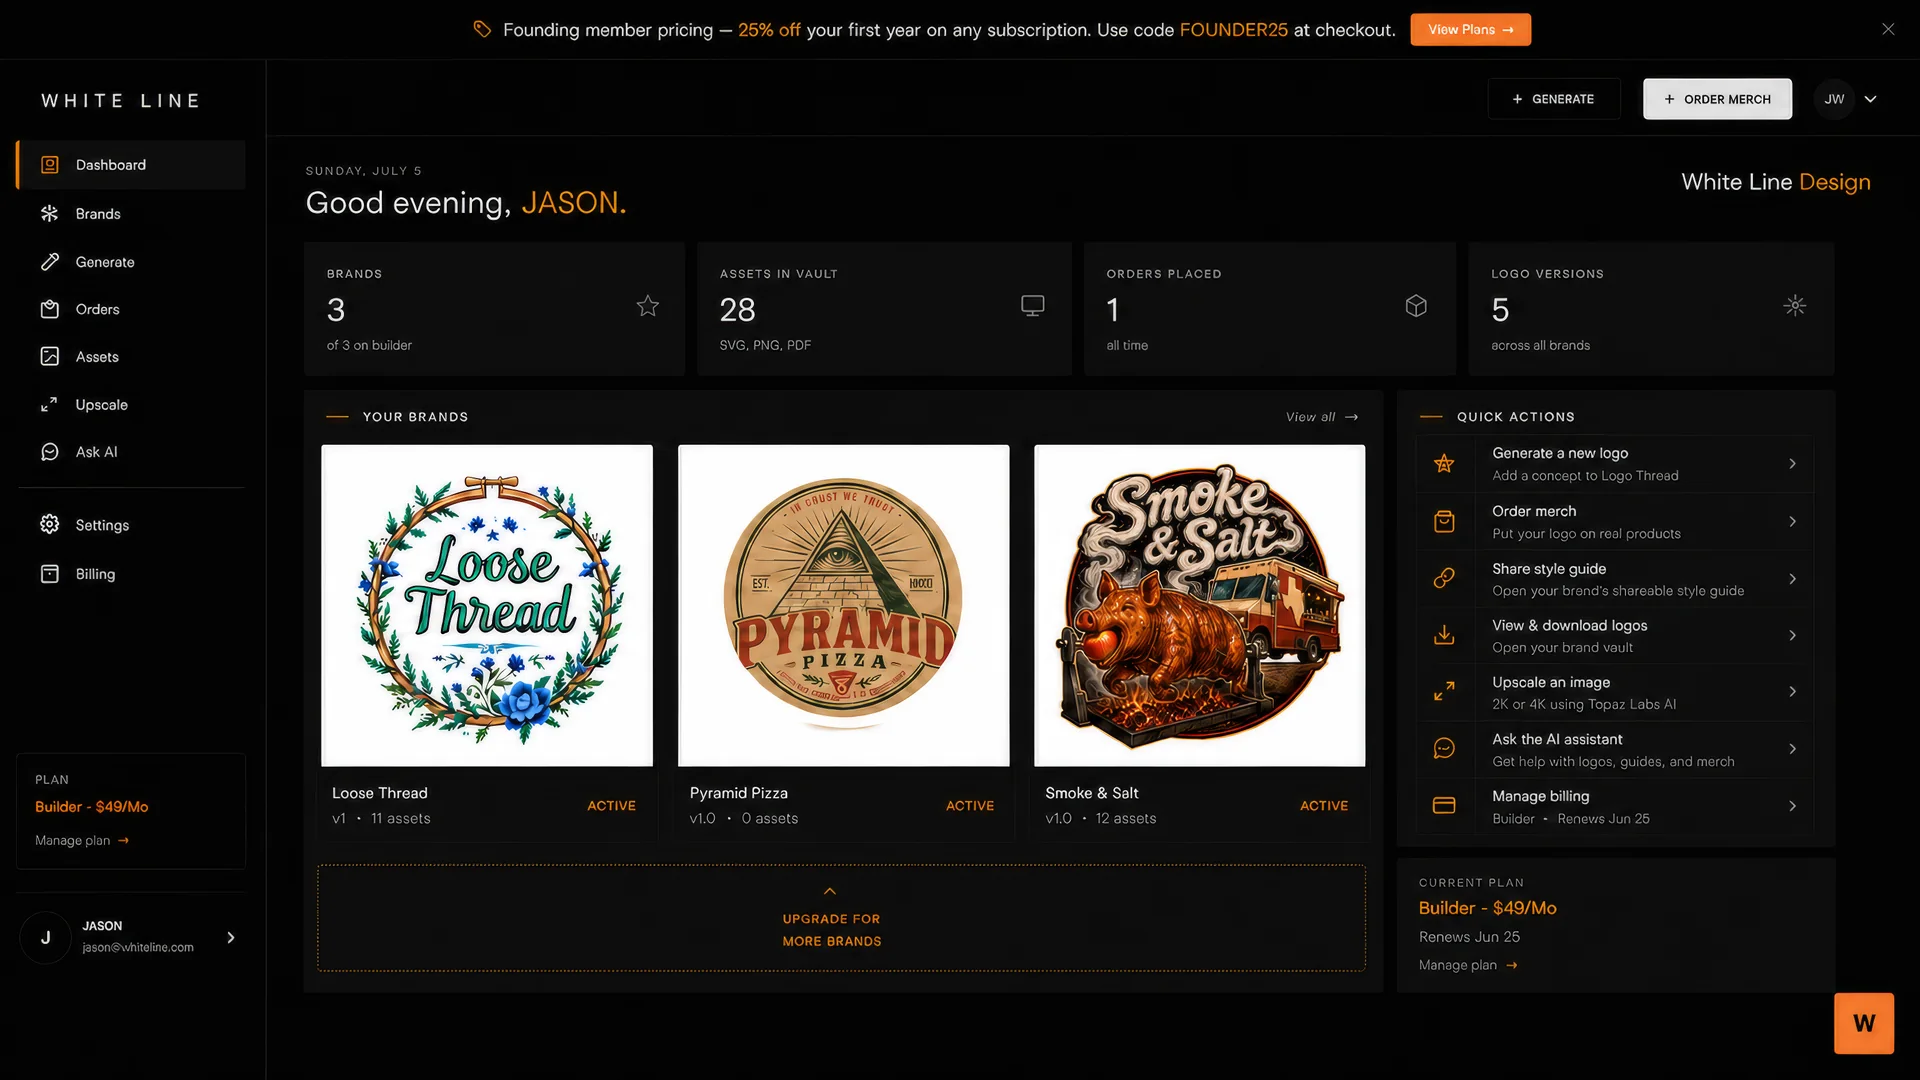Open Manage billing row chevron
This screenshot has height=1080, width=1920.
[x=1792, y=805]
